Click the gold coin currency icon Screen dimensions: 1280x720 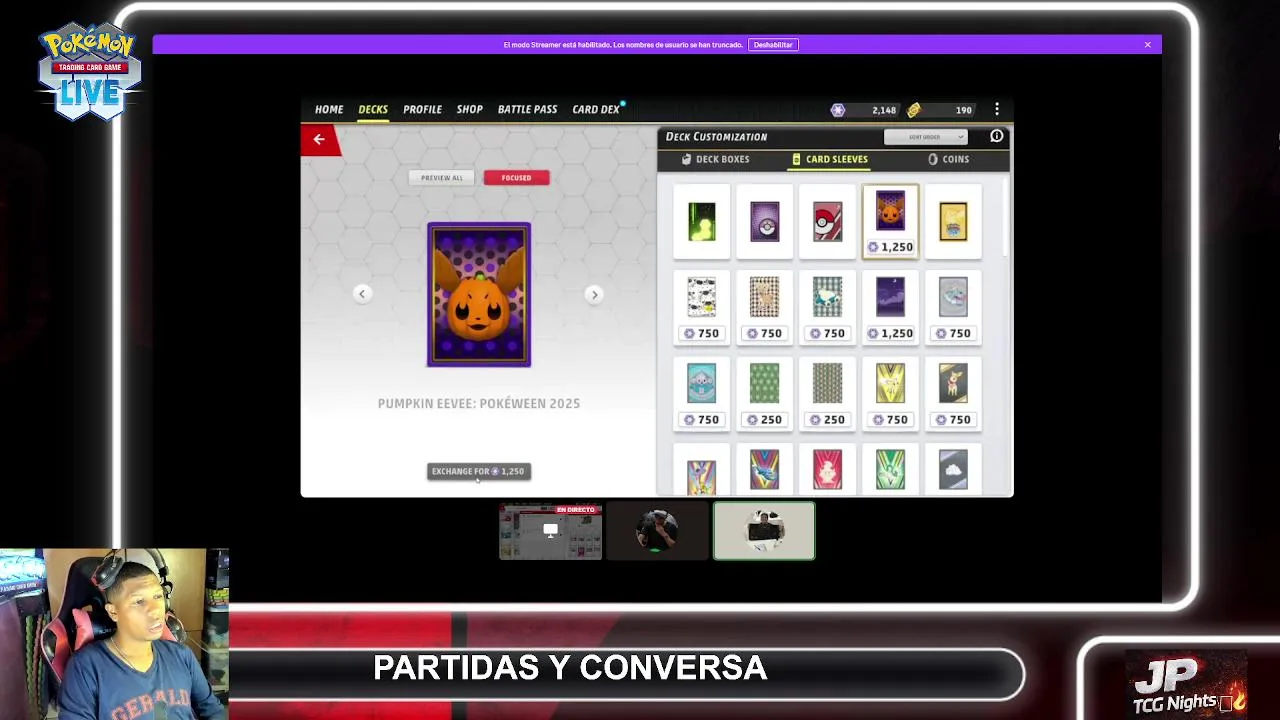(913, 110)
